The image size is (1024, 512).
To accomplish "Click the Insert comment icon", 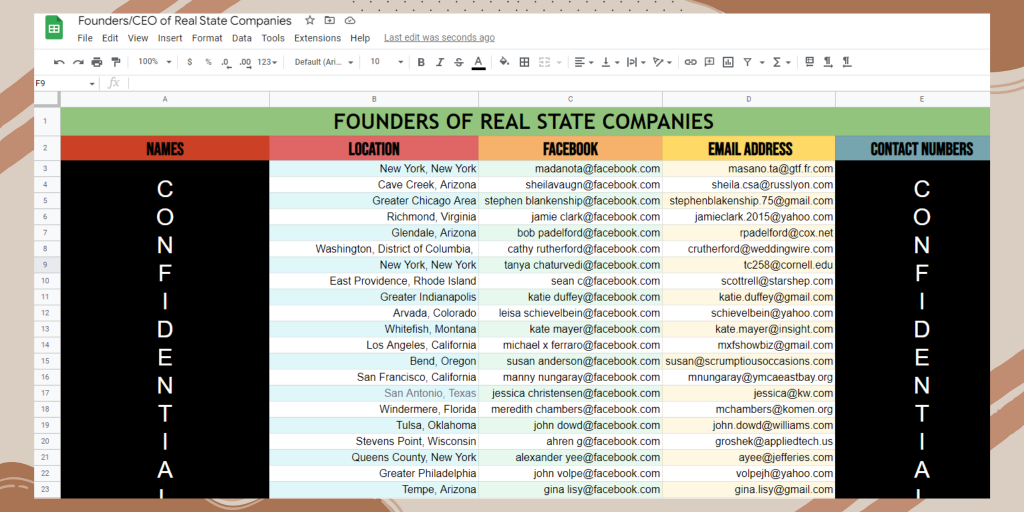I will pyautogui.click(x=709, y=62).
